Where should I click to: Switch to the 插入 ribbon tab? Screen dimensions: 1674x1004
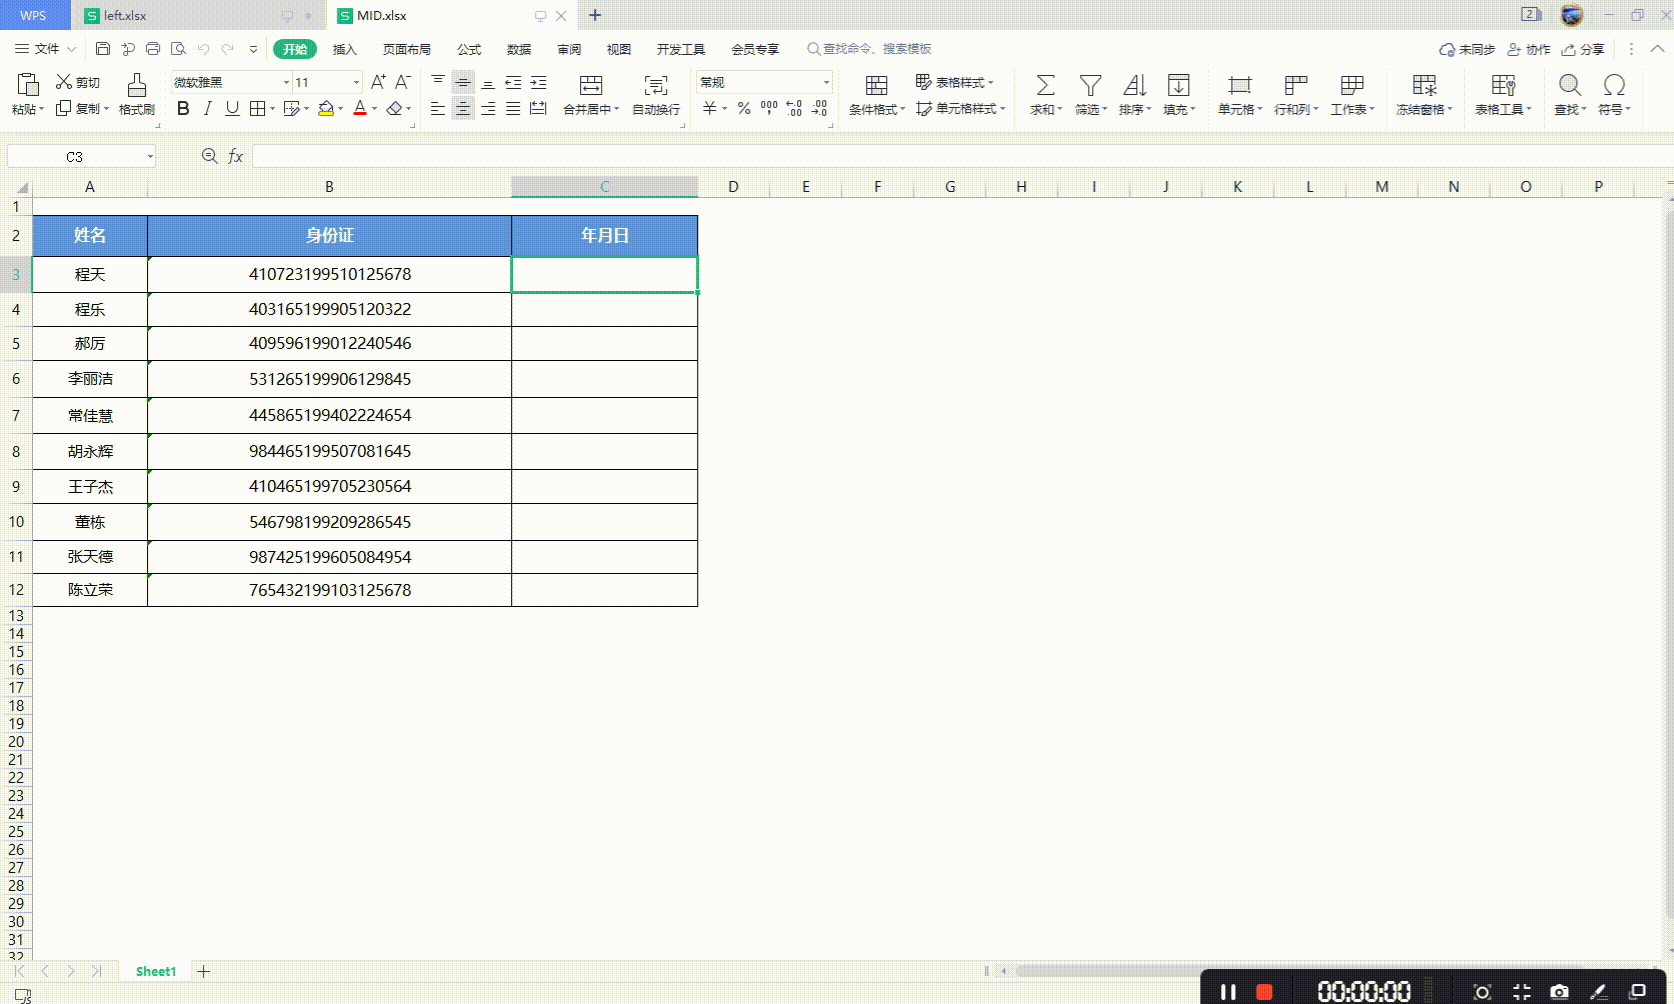click(344, 49)
